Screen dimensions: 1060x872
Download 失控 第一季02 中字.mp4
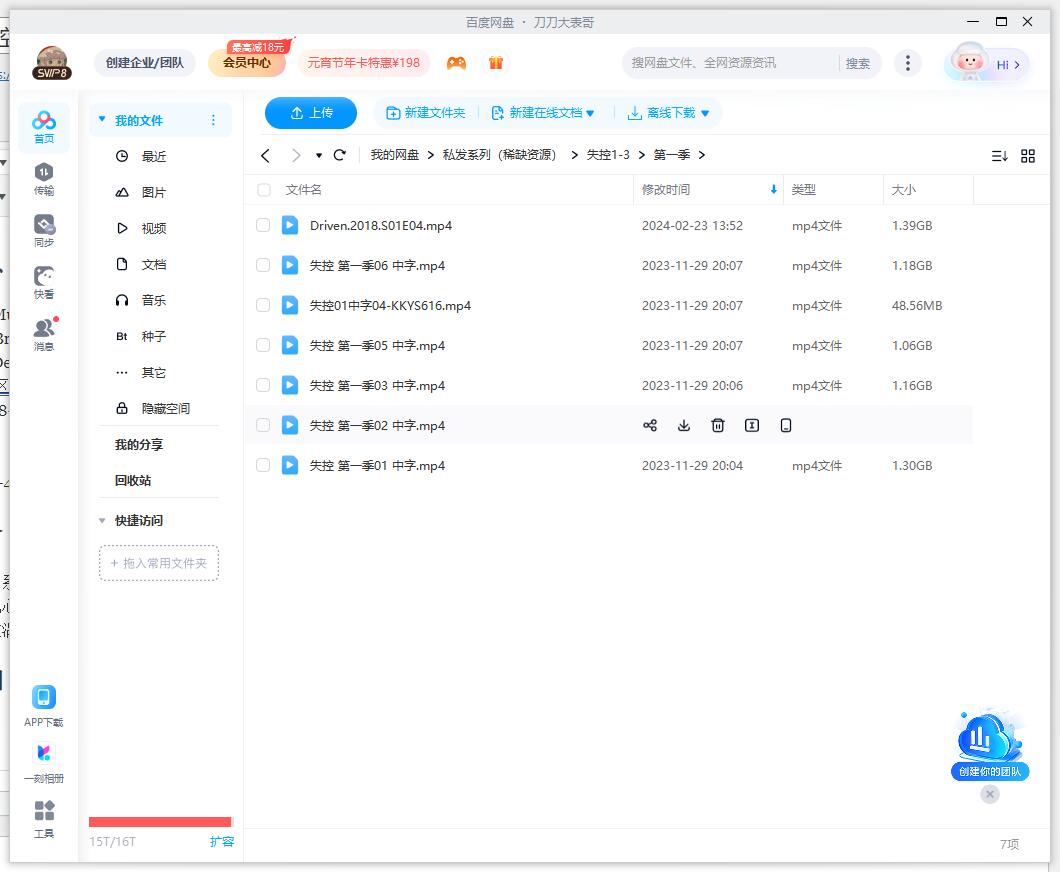tap(684, 425)
